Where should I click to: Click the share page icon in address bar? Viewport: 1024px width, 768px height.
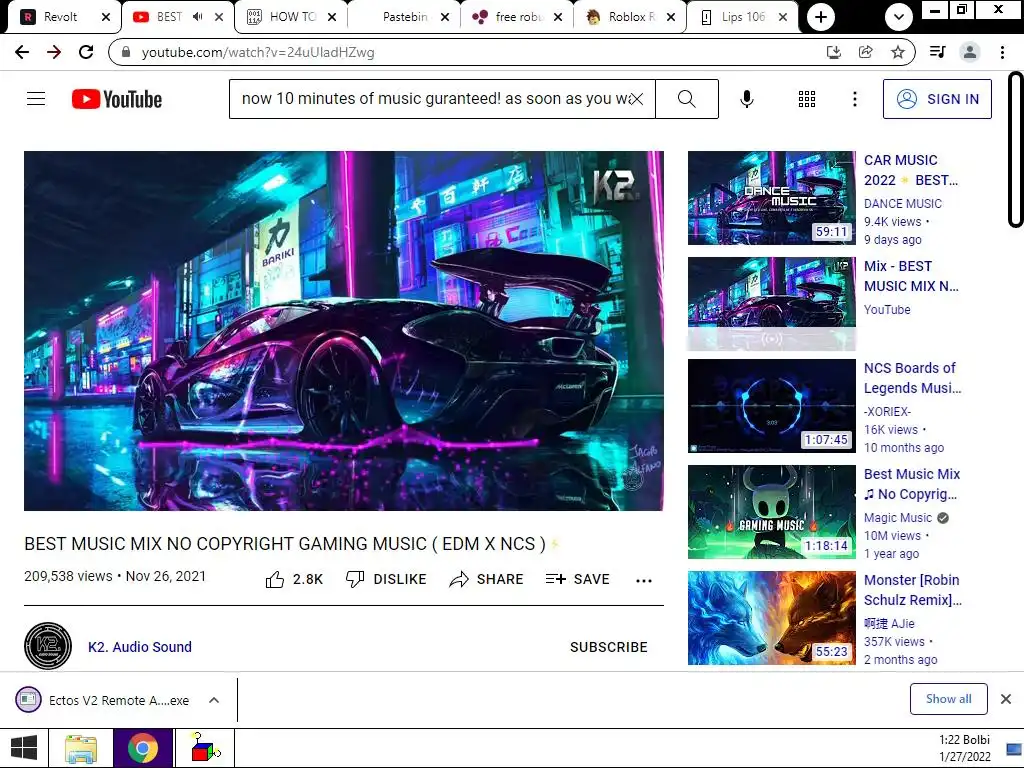pyautogui.click(x=866, y=52)
